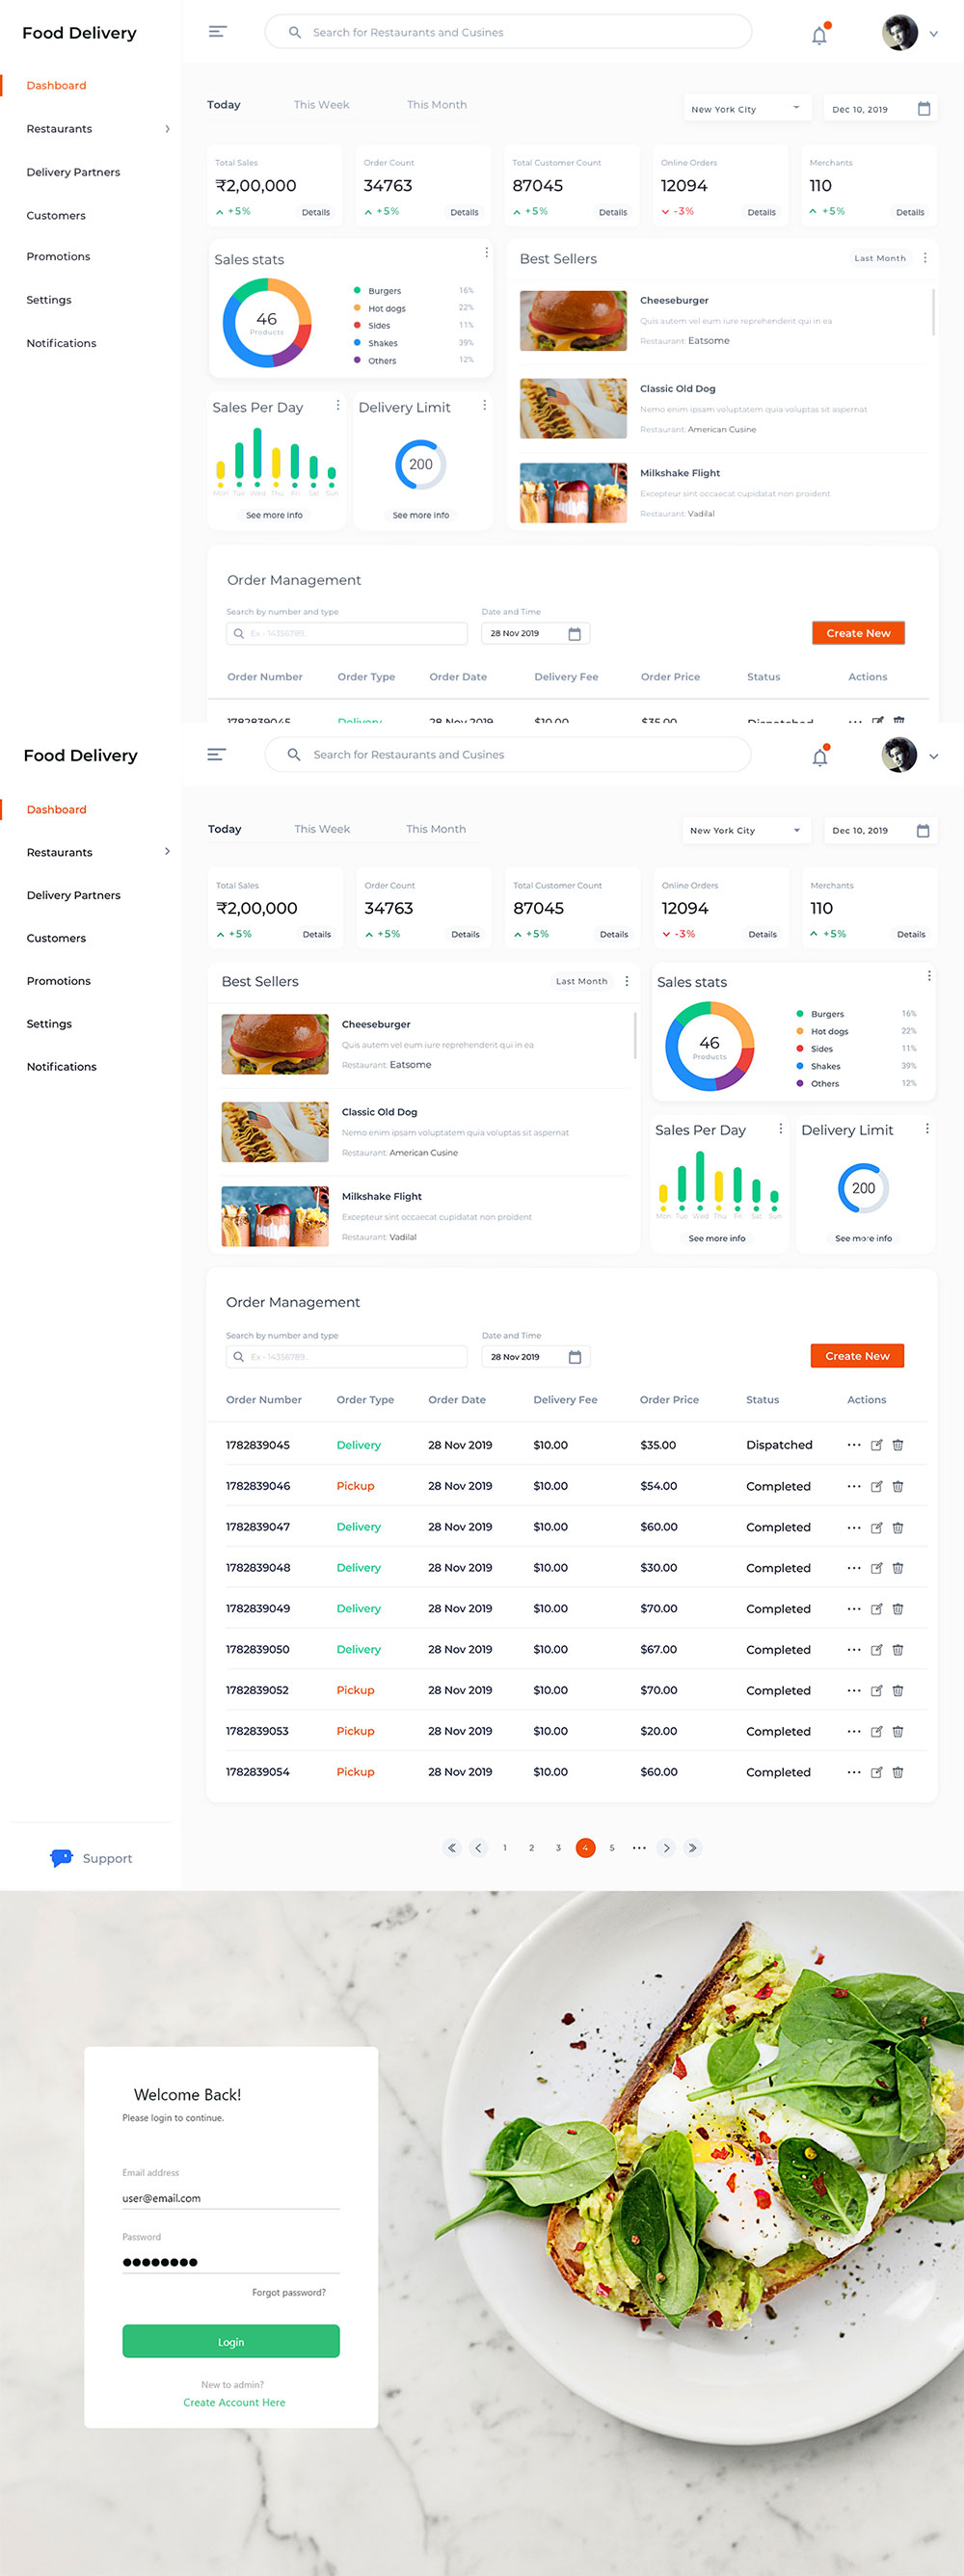Open Last Month filter in upper Best Sellers
This screenshot has width=964, height=2576.
[880, 258]
